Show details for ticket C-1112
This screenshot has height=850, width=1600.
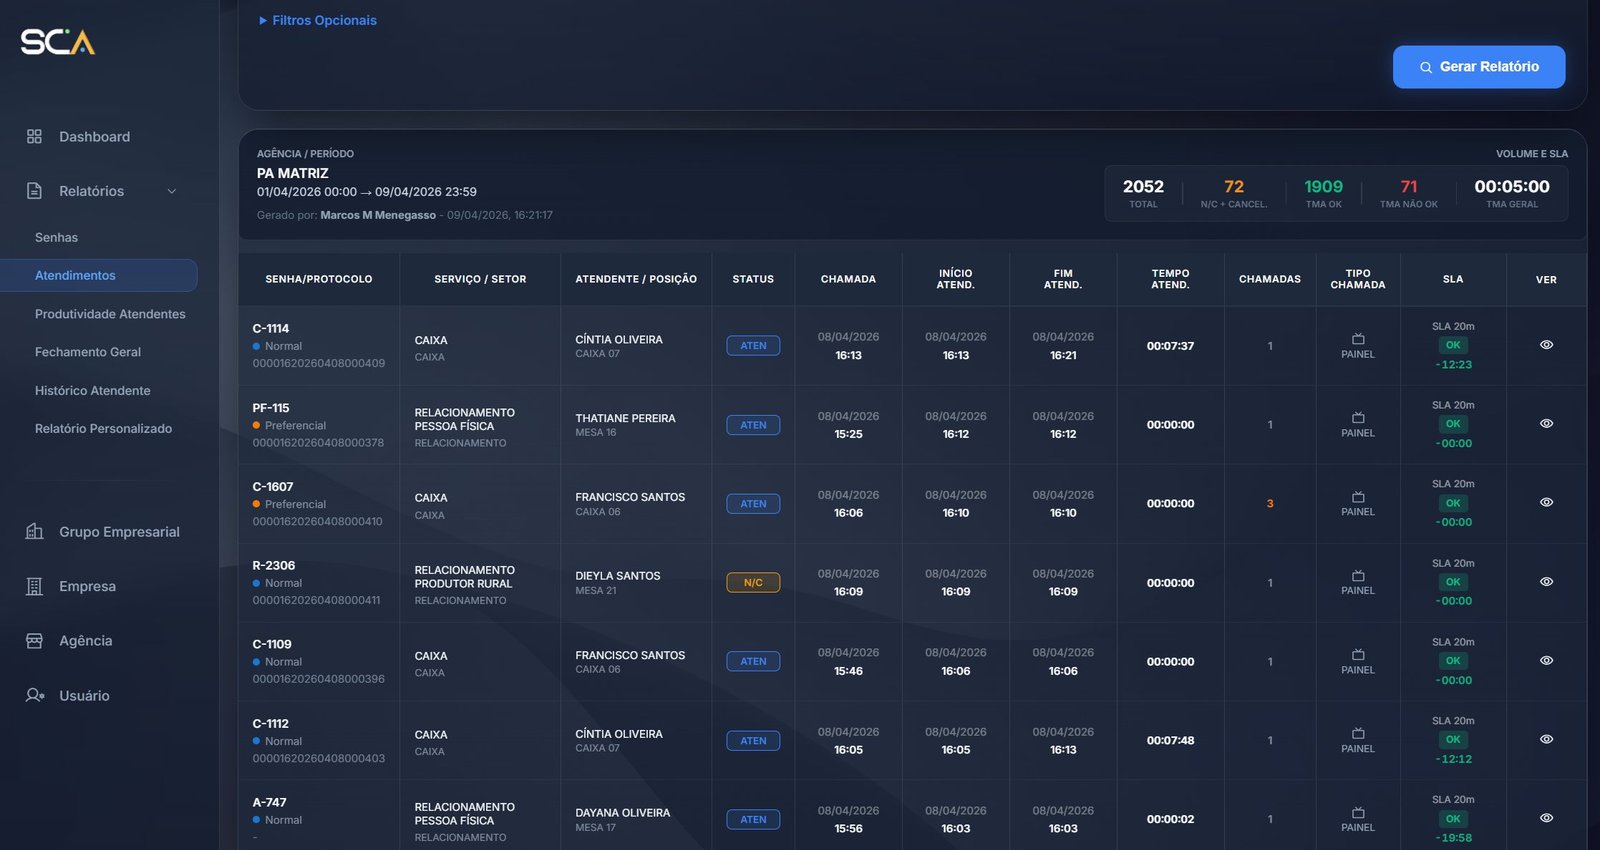(x=1546, y=739)
